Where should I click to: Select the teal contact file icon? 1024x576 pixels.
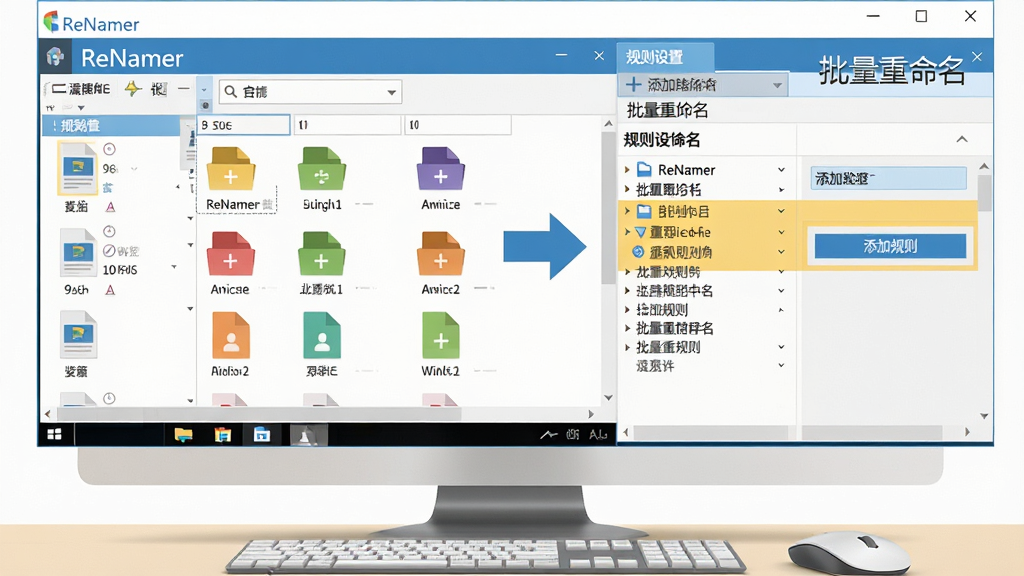pos(321,335)
